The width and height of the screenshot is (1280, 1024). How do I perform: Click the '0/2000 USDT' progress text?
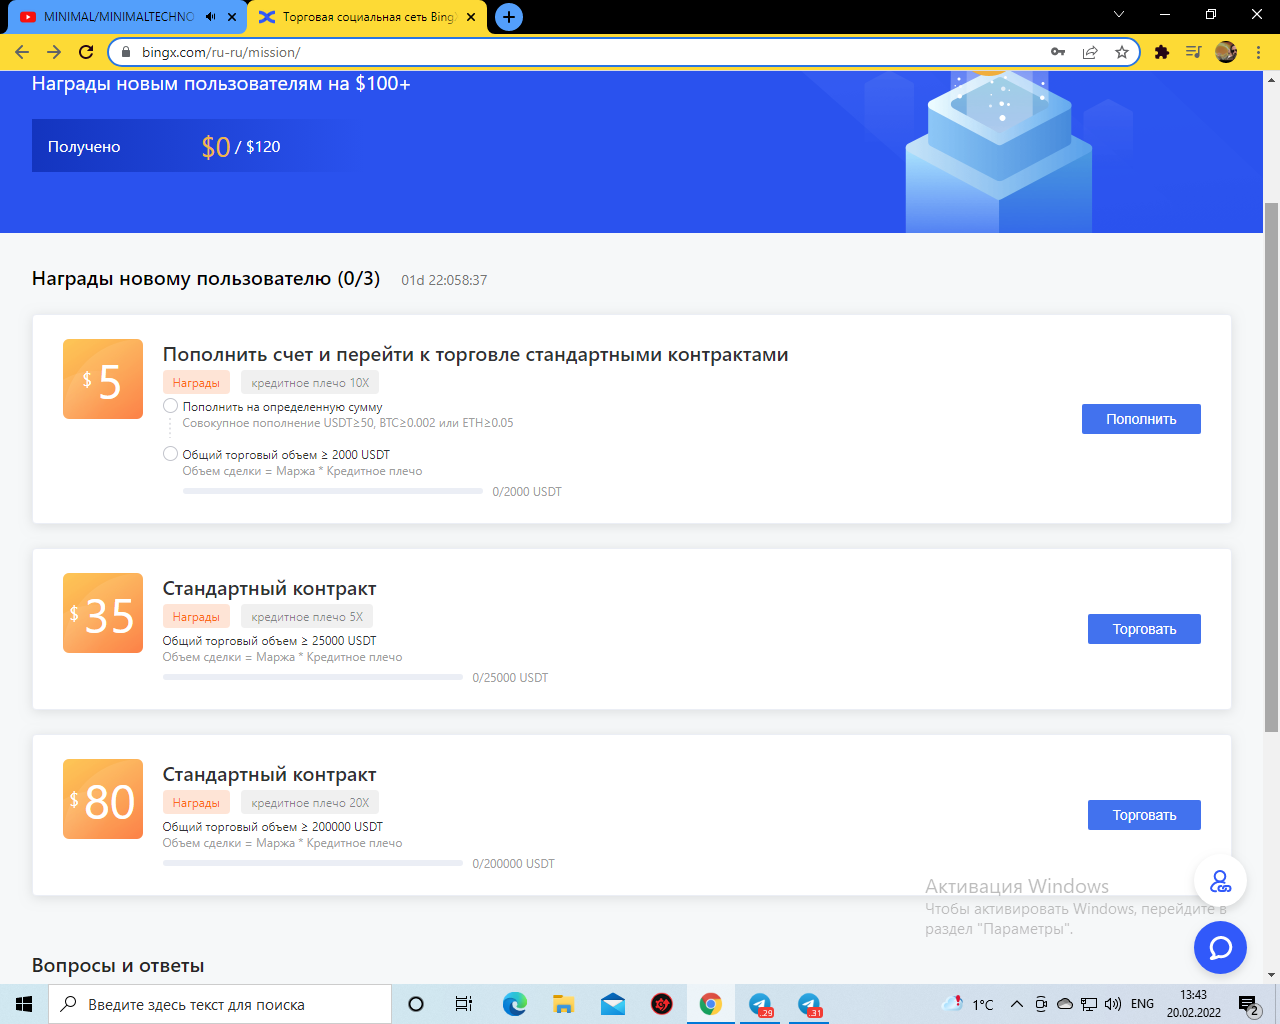tap(527, 491)
